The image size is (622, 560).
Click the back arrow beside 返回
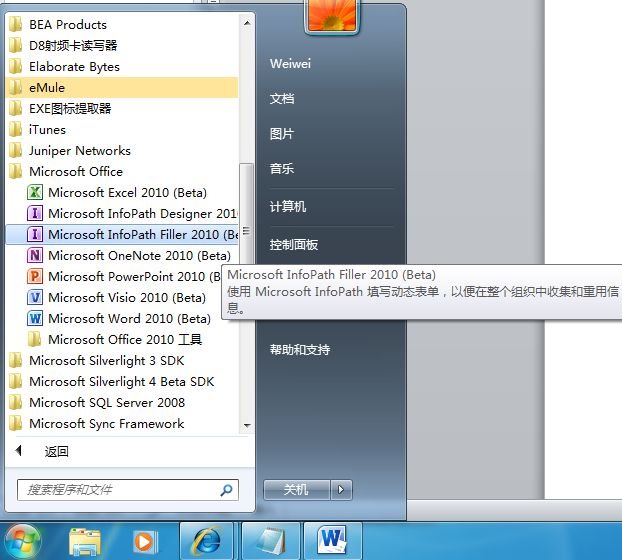click(x=18, y=451)
